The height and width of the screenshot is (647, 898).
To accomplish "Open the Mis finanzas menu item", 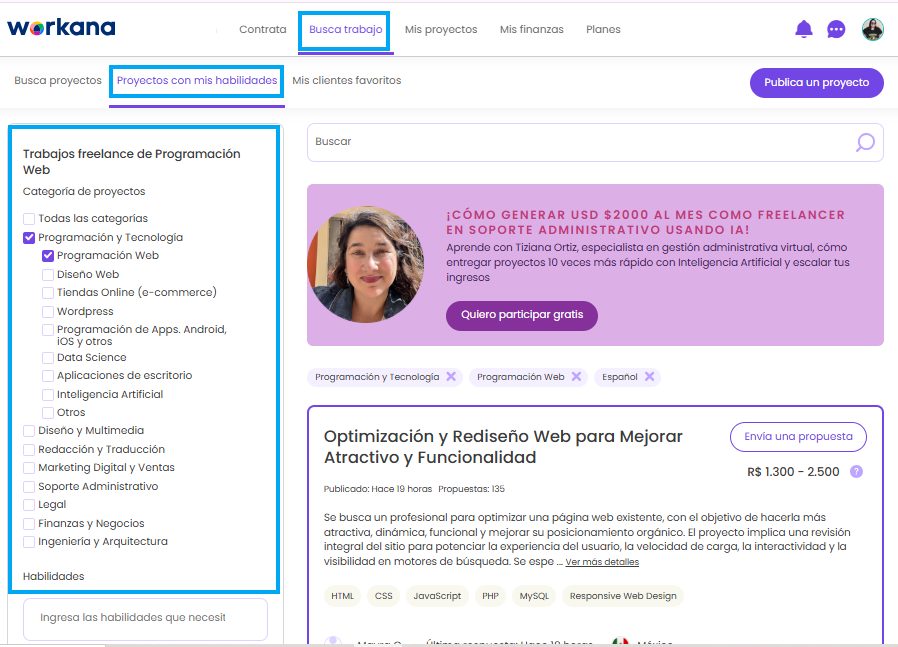I will (531, 29).
